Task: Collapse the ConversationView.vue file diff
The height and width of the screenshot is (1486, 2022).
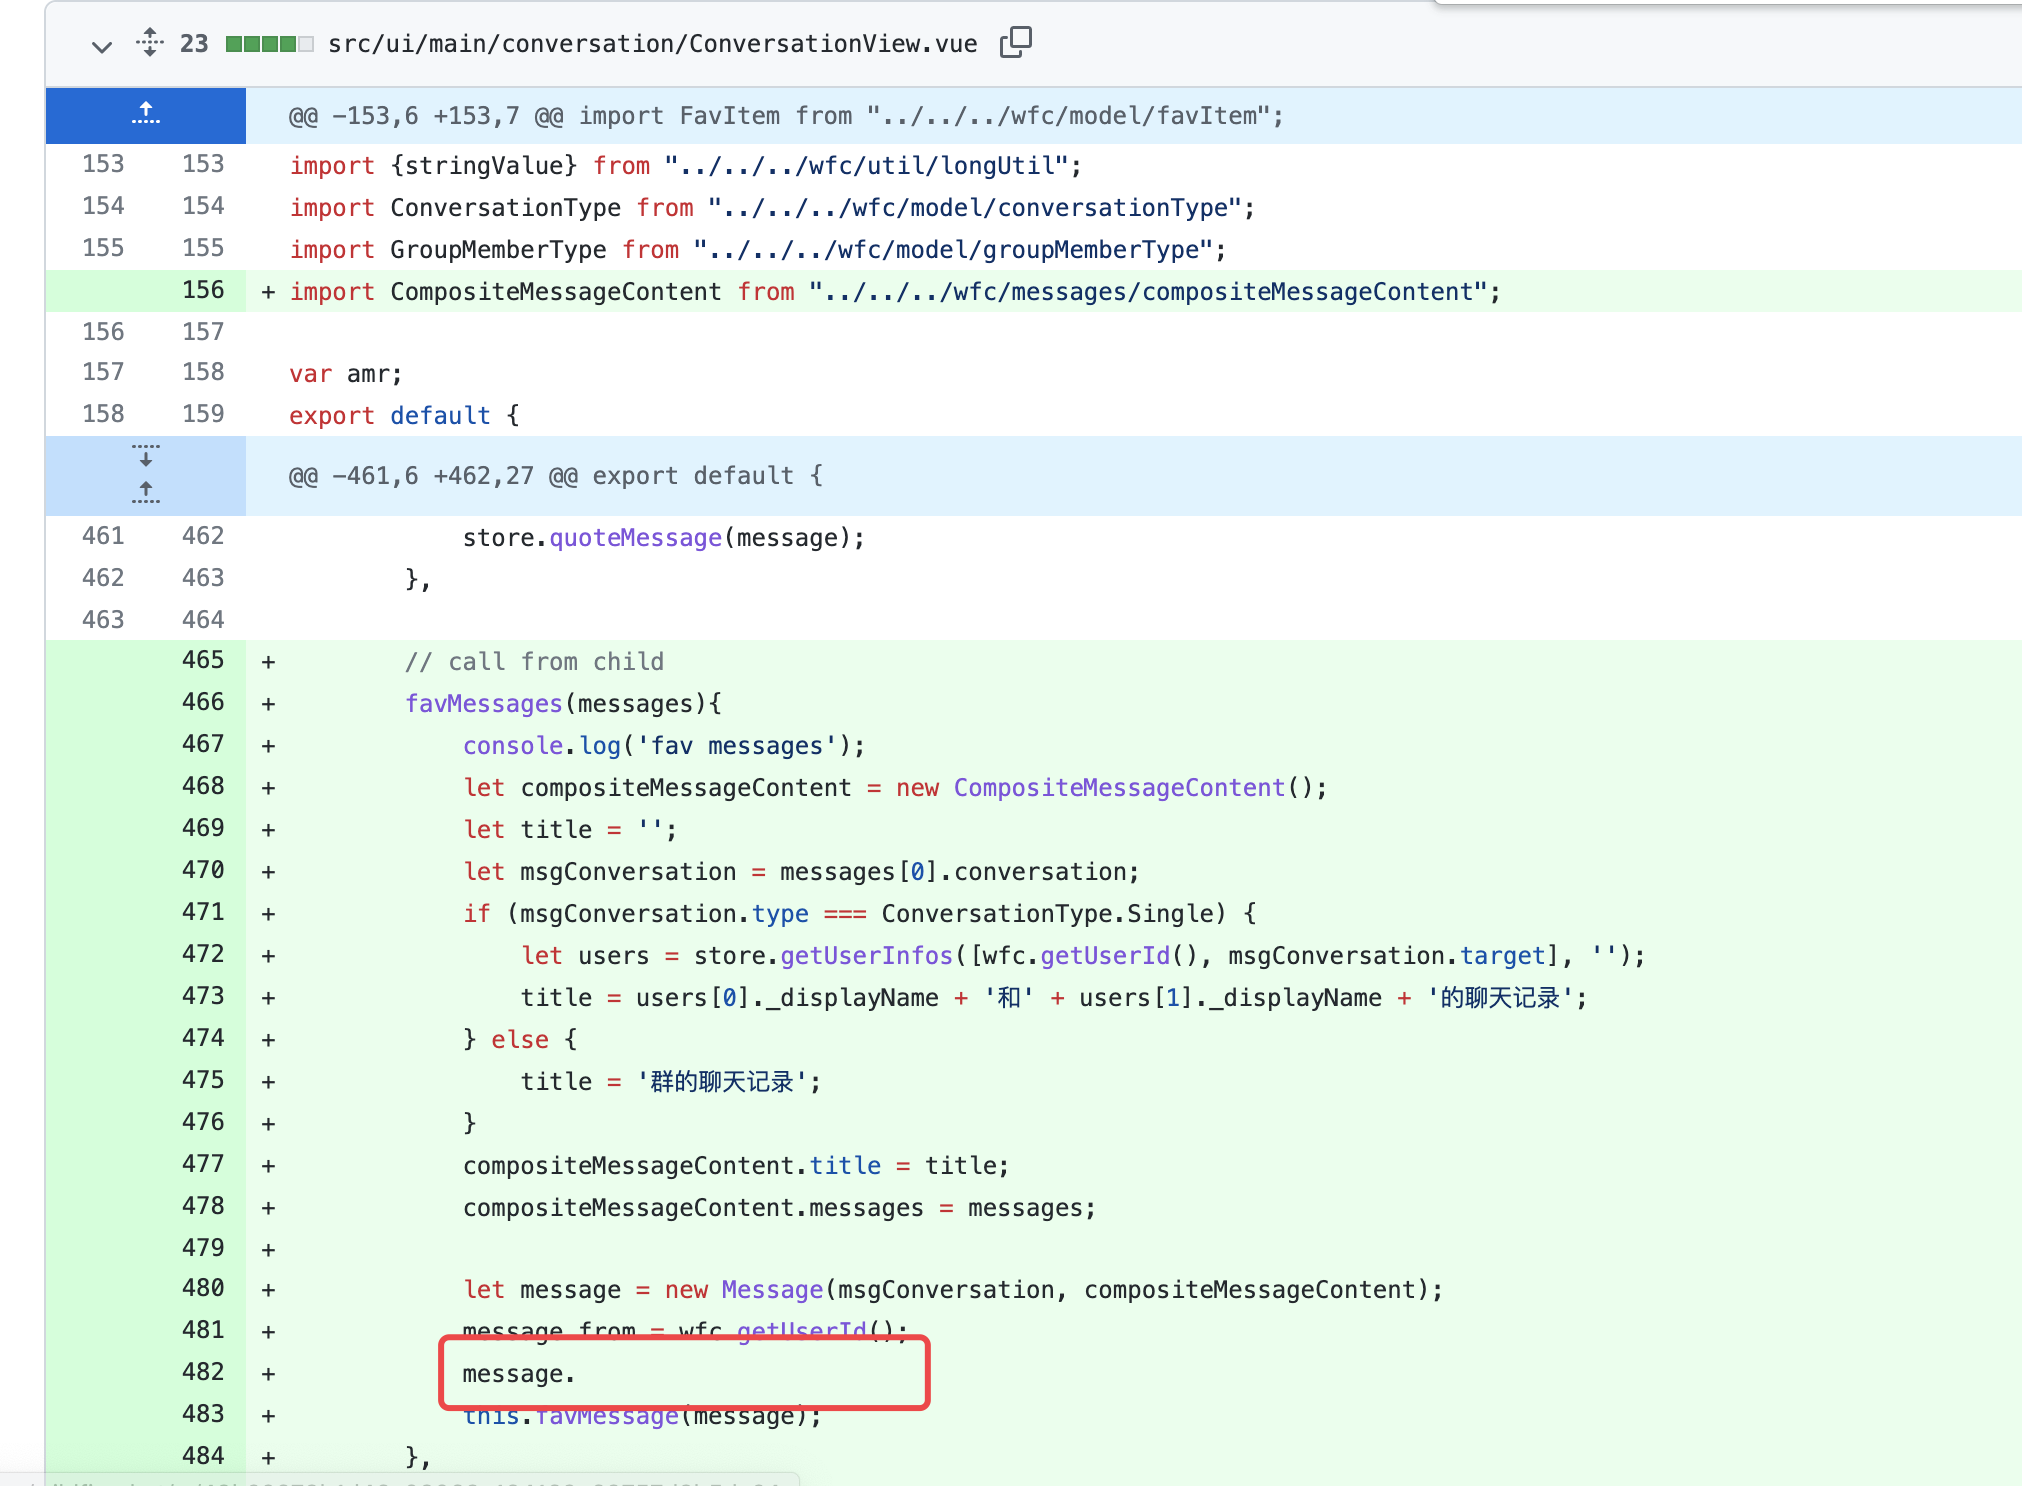Action: click(x=101, y=46)
